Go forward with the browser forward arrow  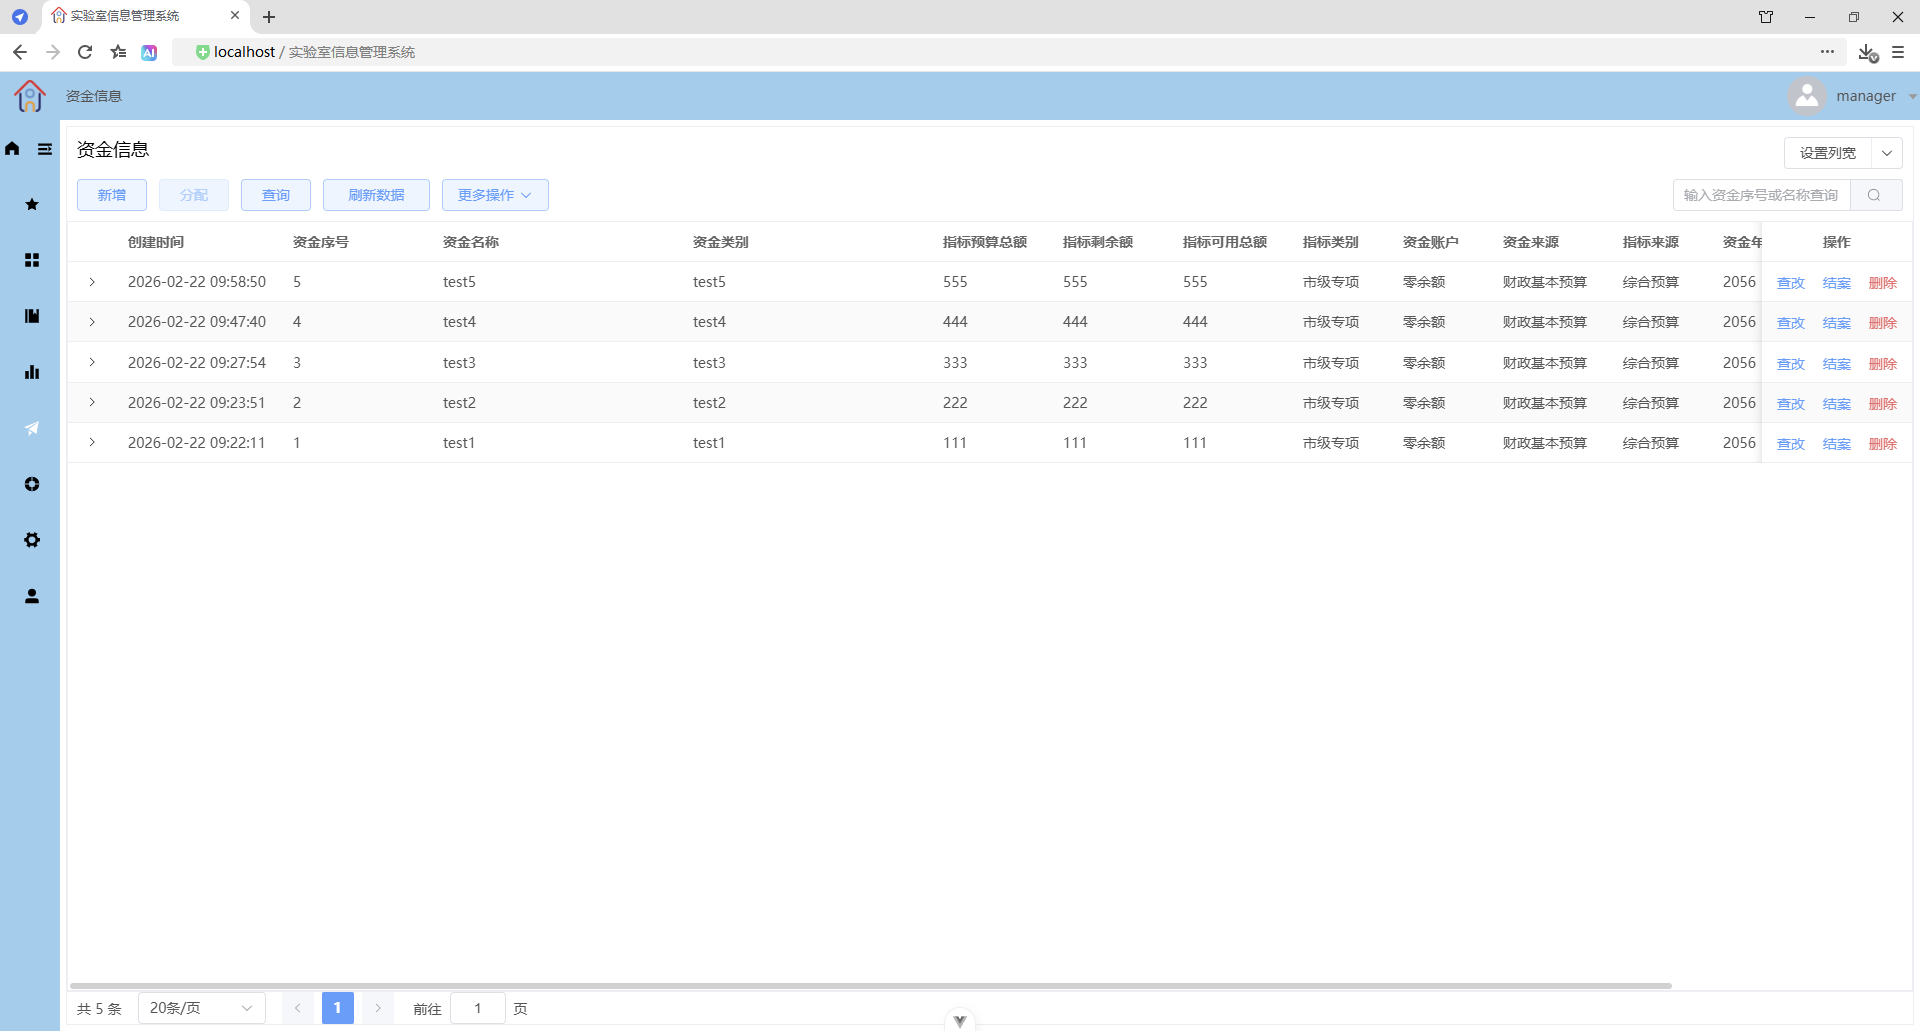[x=53, y=52]
